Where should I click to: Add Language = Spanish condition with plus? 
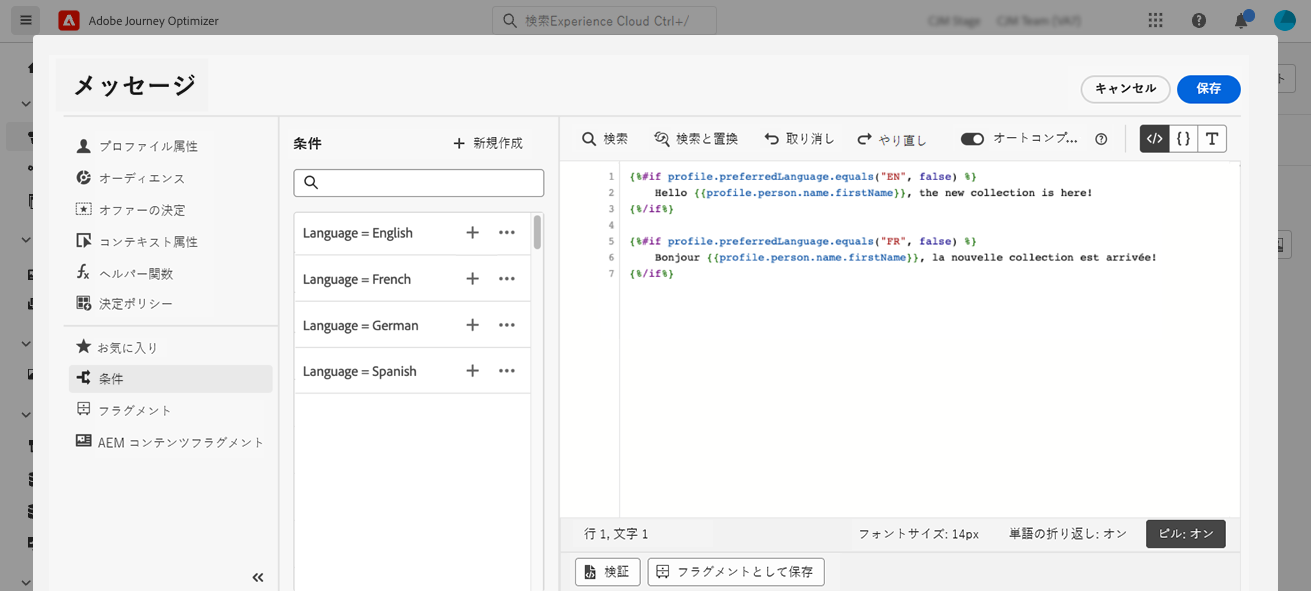point(473,371)
